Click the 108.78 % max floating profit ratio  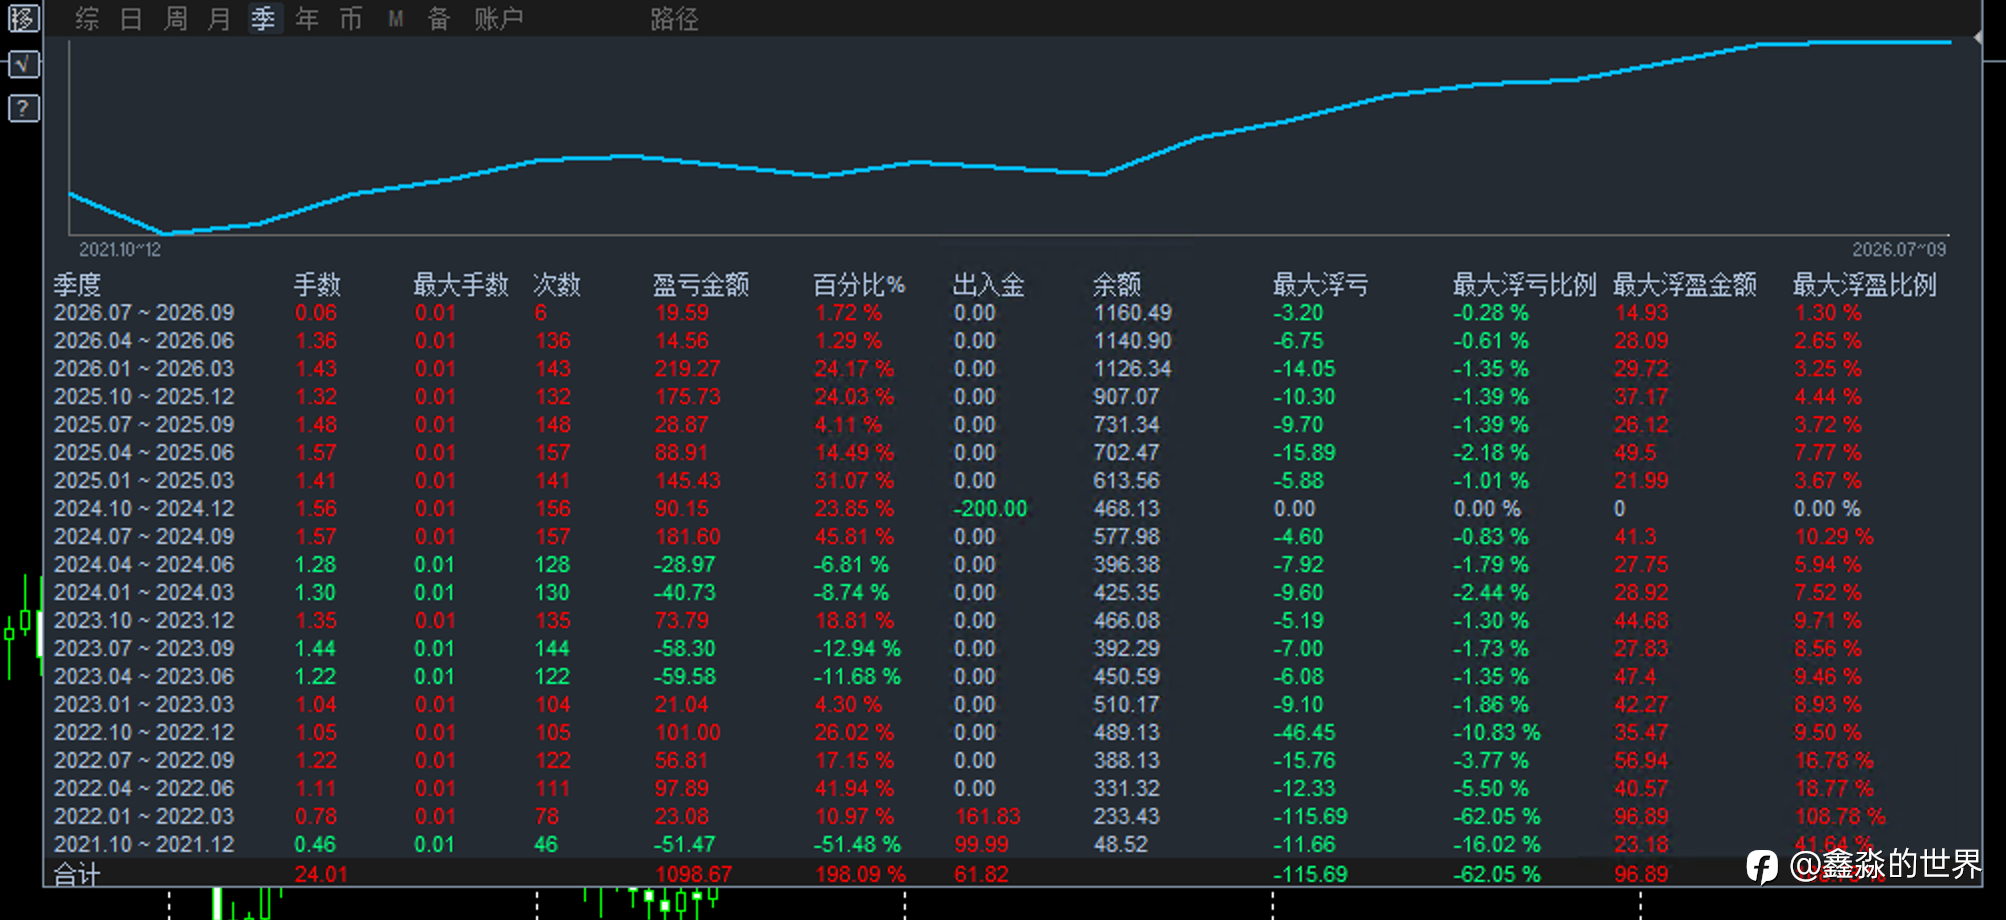coord(1840,817)
